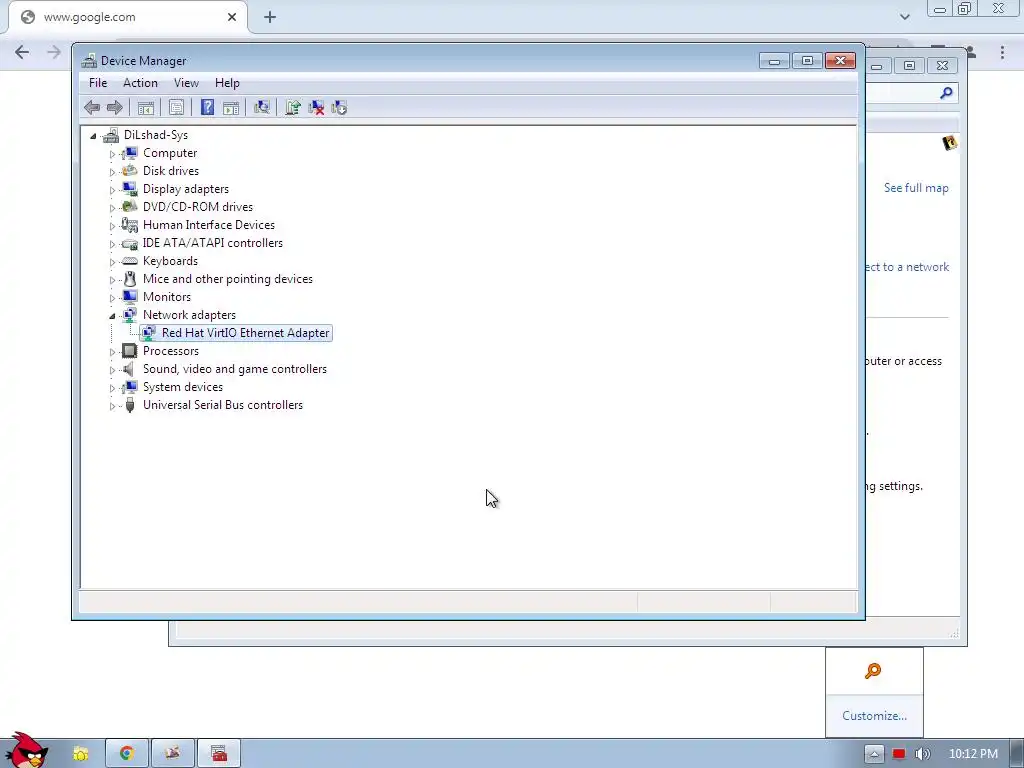Expand the Disk drives node

click(x=112, y=172)
